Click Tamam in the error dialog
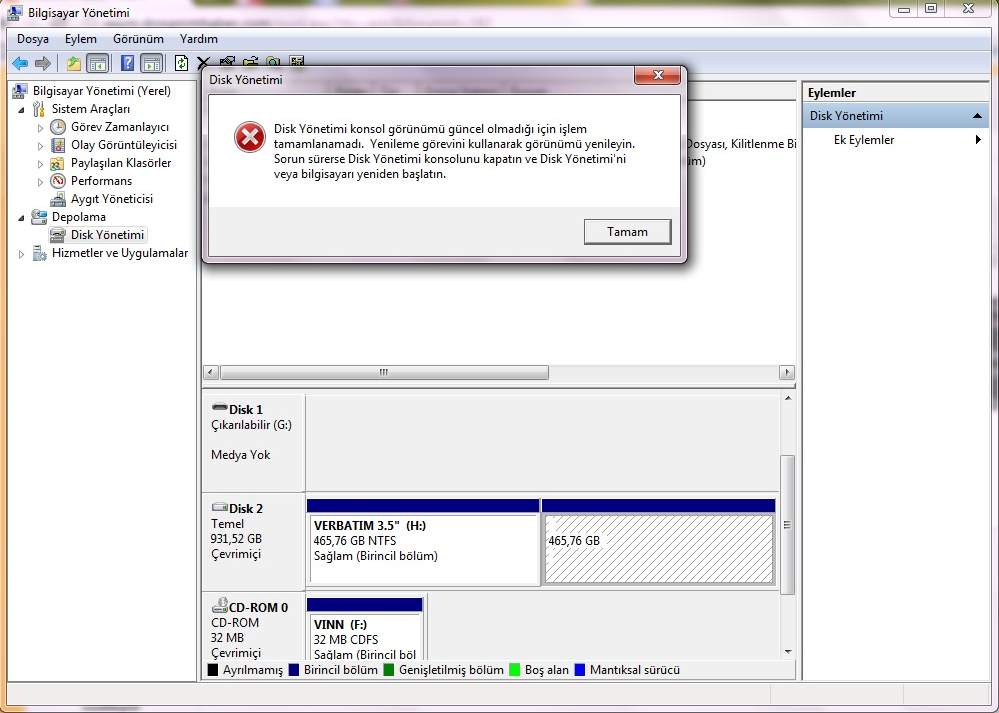Image resolution: width=999 pixels, height=713 pixels. click(x=628, y=231)
